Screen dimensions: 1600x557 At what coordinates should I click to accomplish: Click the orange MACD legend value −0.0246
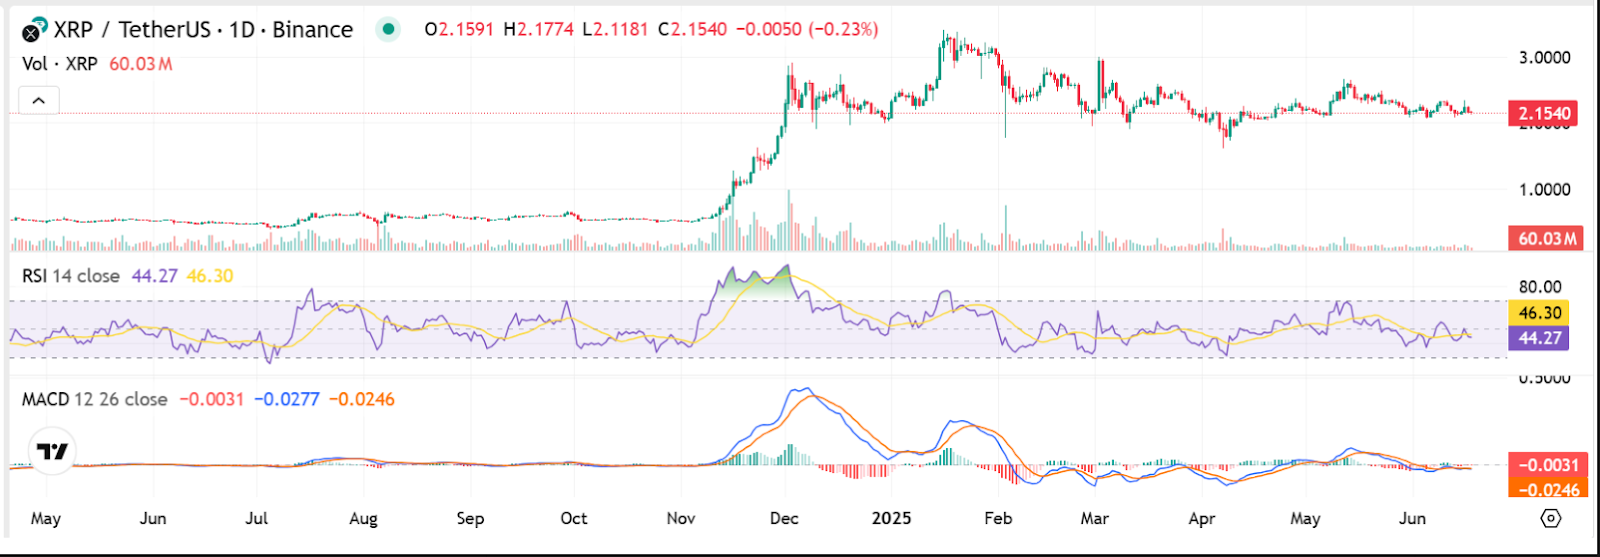[x=362, y=399]
